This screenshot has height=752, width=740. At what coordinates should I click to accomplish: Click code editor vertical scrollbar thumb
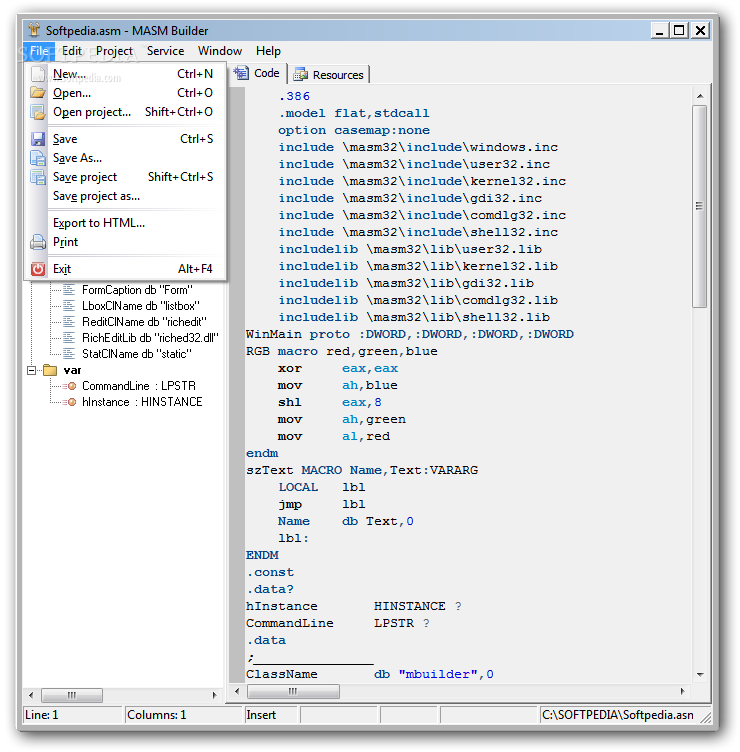click(x=700, y=206)
